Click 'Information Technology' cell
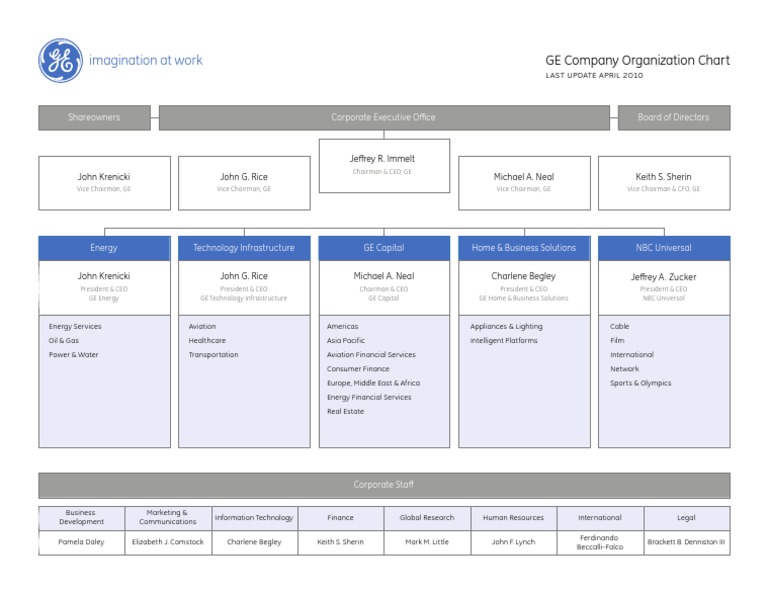This screenshot has width=768, height=594. click(x=255, y=518)
